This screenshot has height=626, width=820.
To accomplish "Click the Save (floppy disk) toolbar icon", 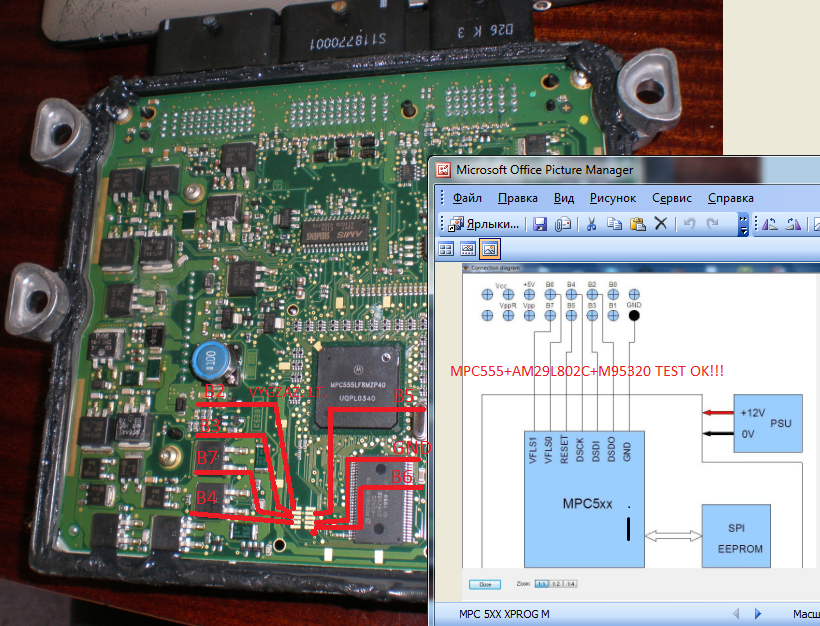I will tap(539, 224).
